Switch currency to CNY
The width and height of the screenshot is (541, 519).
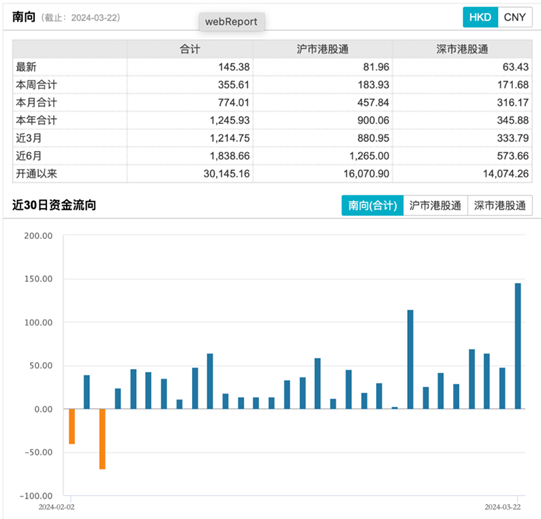pyautogui.click(x=515, y=17)
